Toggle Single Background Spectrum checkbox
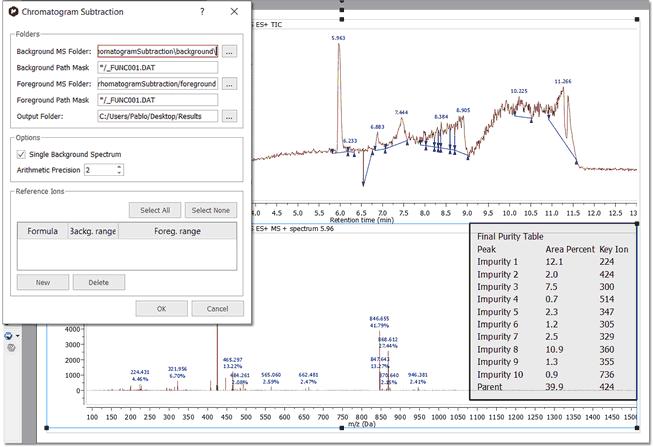Image resolution: width=653 pixels, height=447 pixels. 22,154
